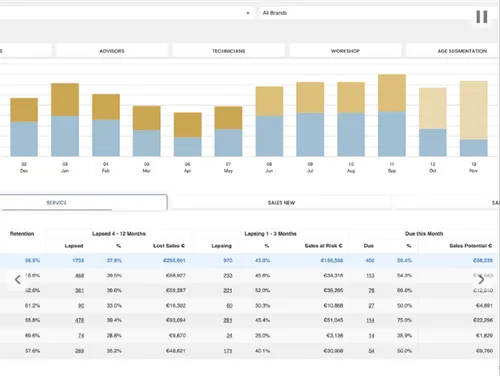The image size is (500, 376).
Task: Click the retention value 61.2%
Action: coord(32,306)
